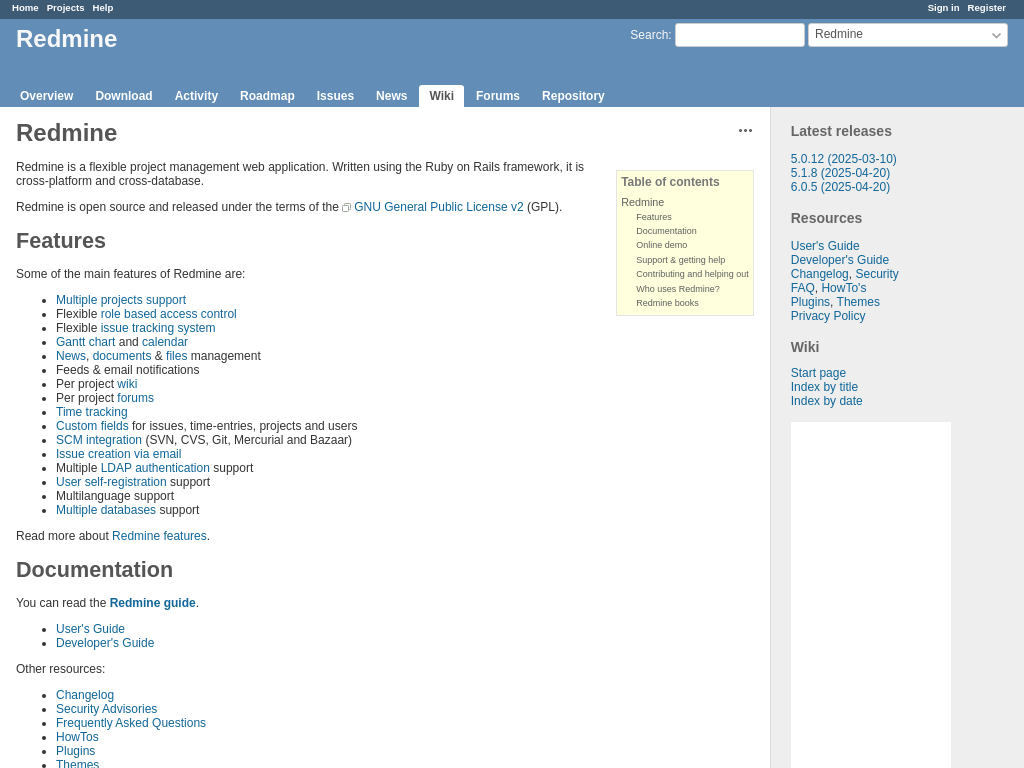Viewport: 1024px width, 768px height.
Task: Expand the Redmine project jump dropdown
Action: tap(907, 35)
